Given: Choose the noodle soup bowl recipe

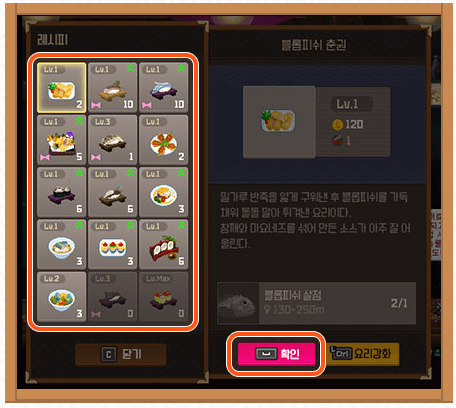Looking at the screenshot, I should point(62,244).
